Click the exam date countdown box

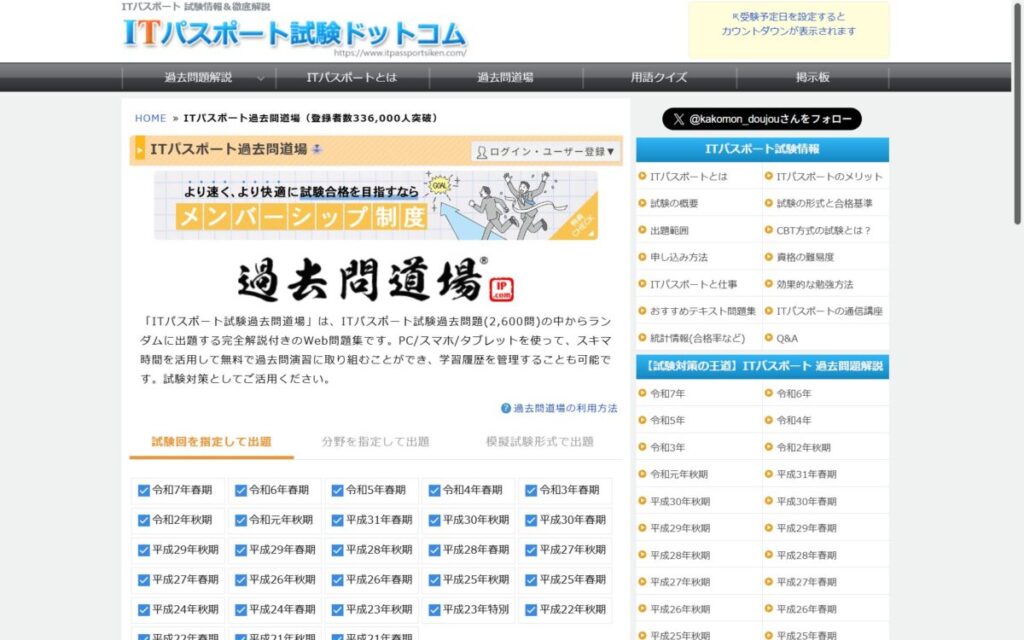(x=788, y=30)
